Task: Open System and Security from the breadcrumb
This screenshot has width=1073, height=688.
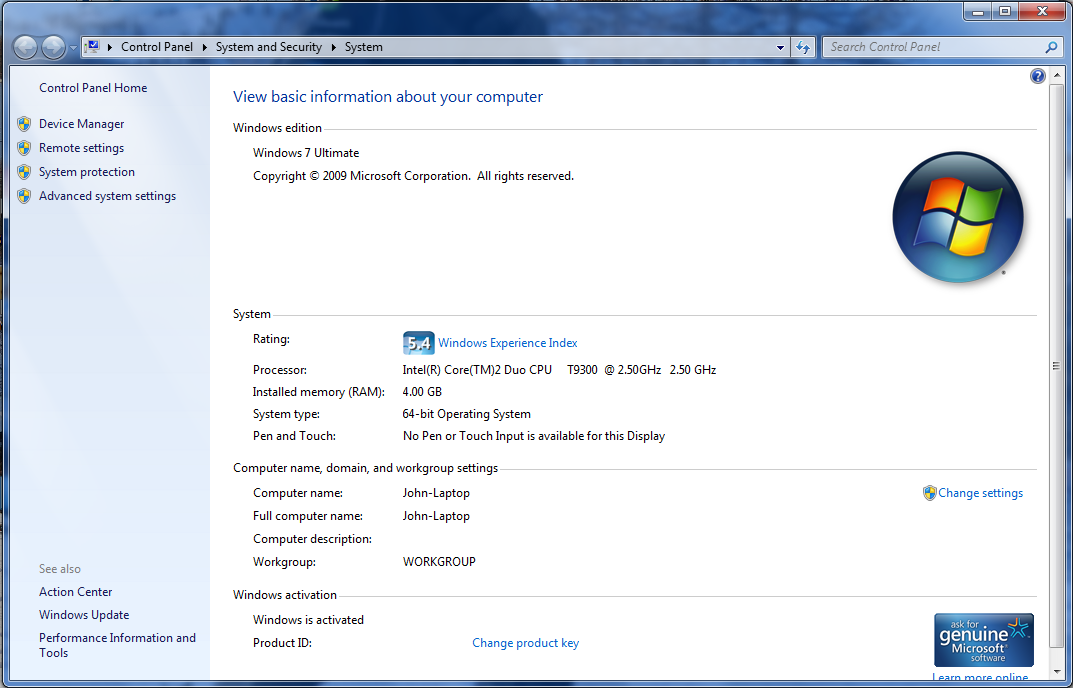Action: [268, 47]
